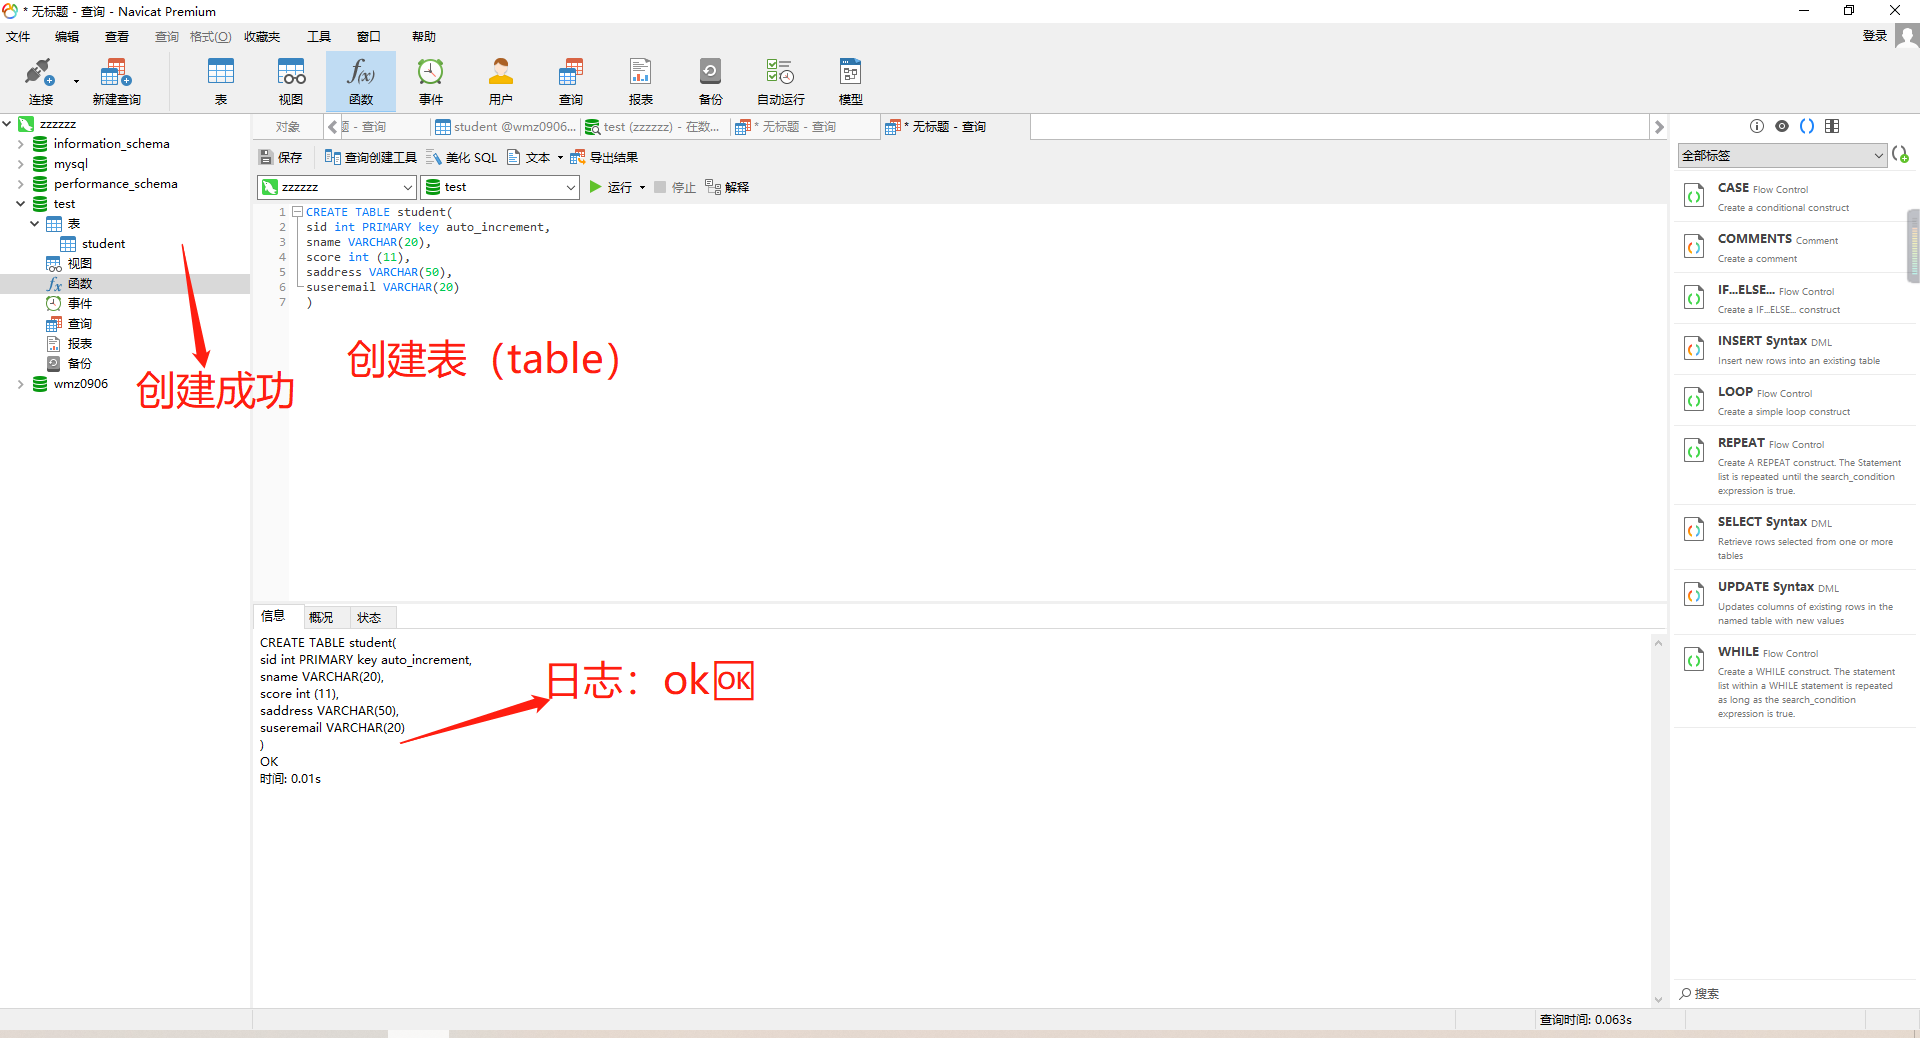Open the Automation (自动运行) toolbar icon
The height and width of the screenshot is (1038, 1920).
point(781,81)
